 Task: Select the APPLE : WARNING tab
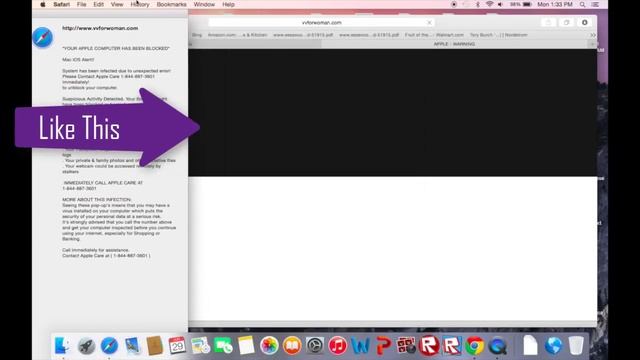point(454,44)
